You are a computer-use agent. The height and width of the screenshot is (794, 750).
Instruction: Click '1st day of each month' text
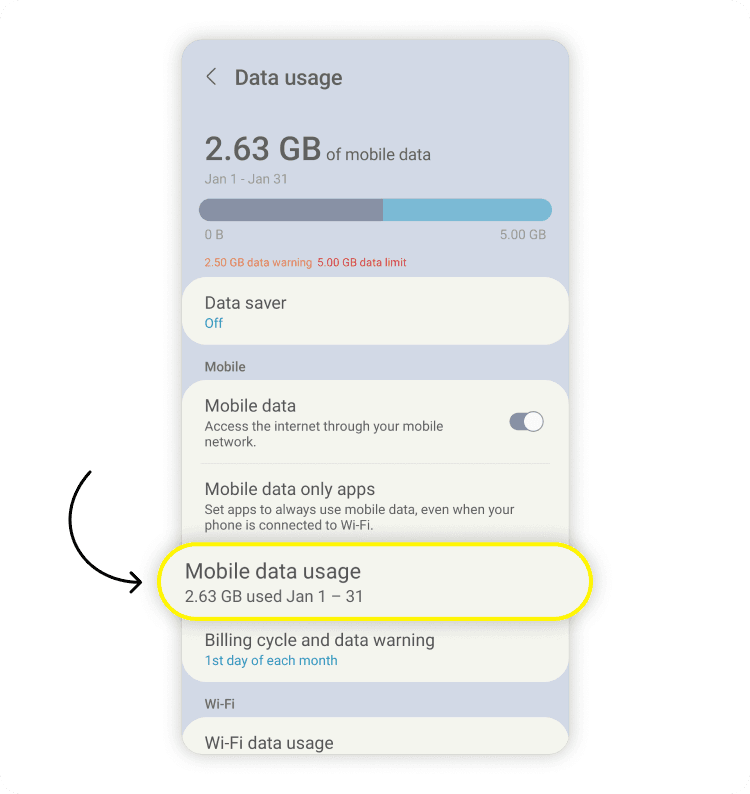pyautogui.click(x=271, y=661)
